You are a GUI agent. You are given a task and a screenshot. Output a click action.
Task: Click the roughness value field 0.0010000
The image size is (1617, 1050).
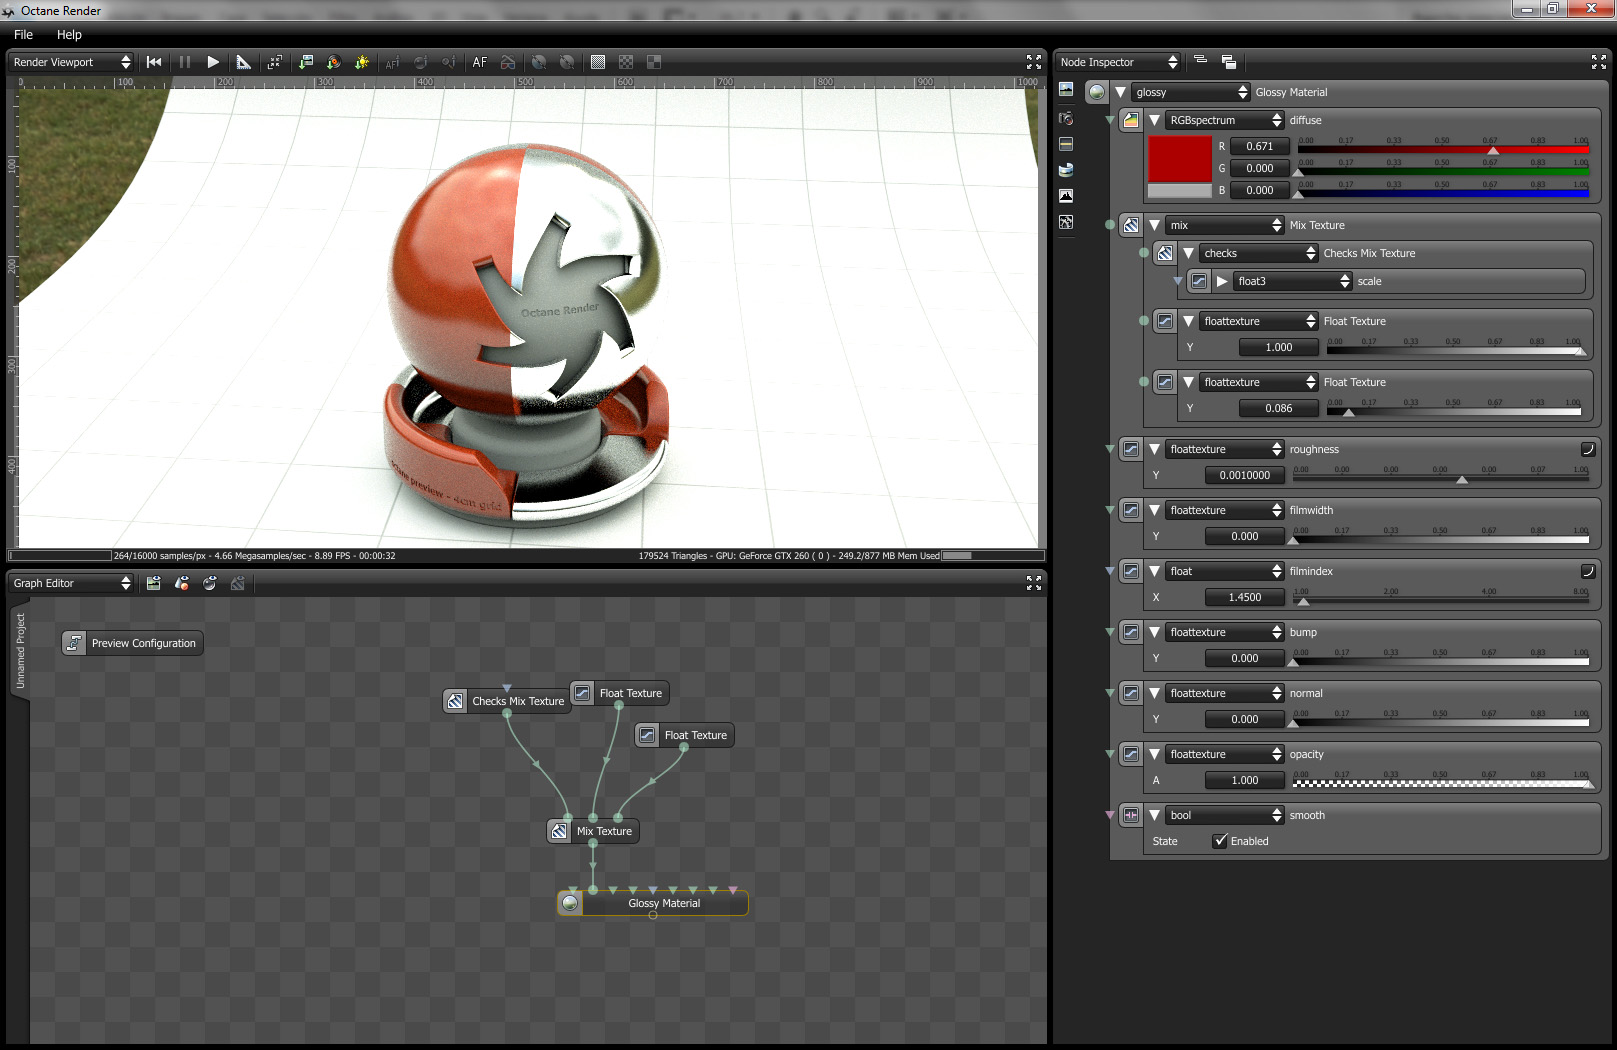tap(1245, 475)
